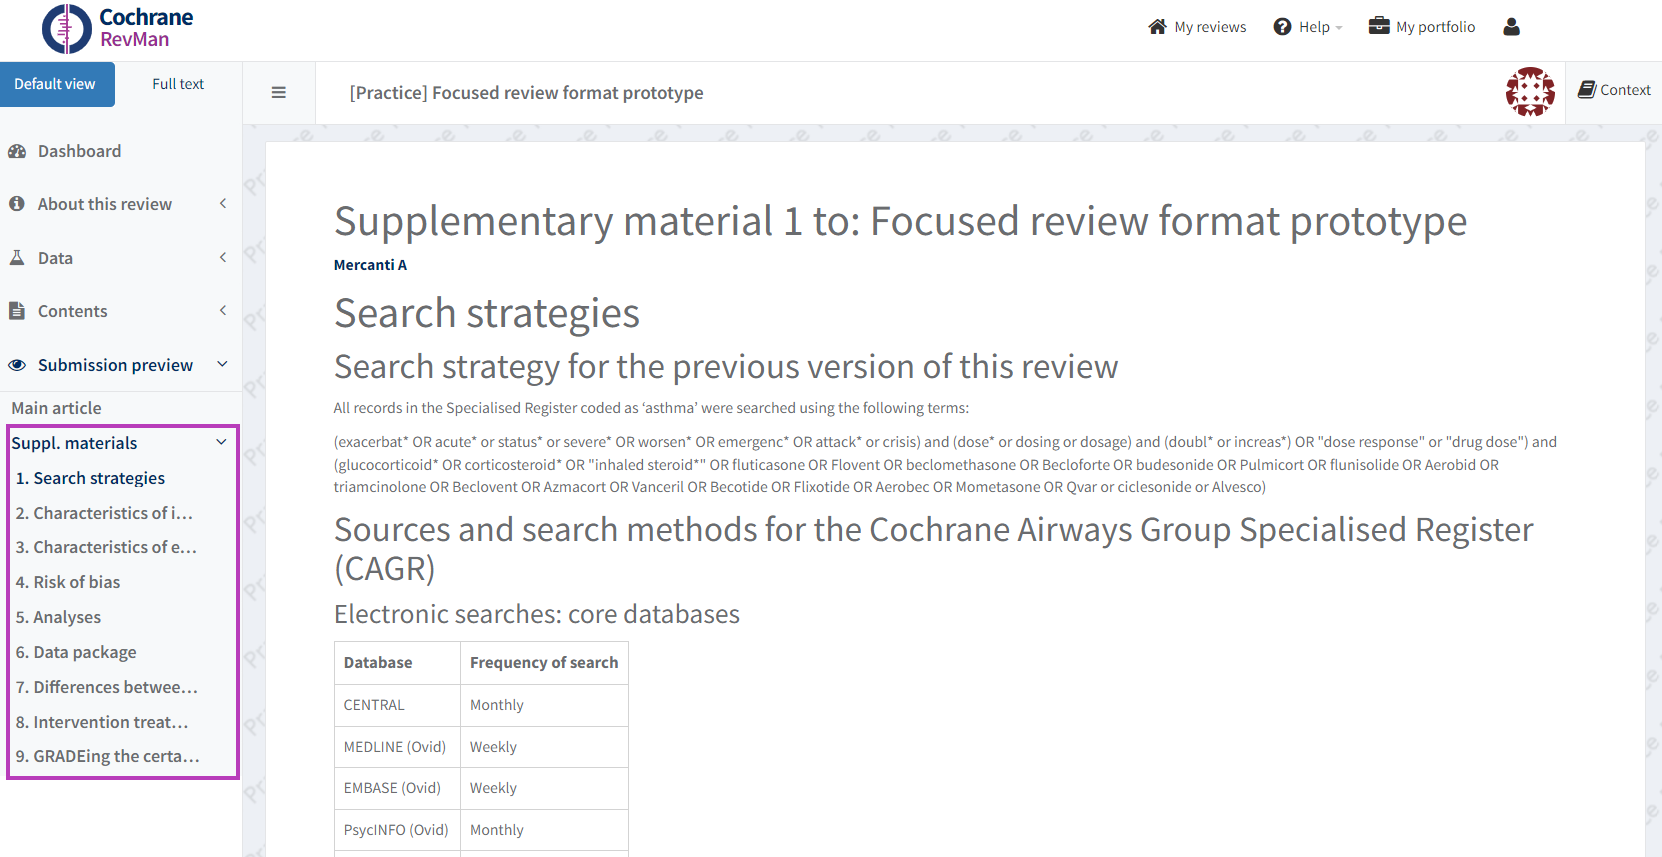Click the Help question mark icon
Viewport: 1662px width, 857px height.
click(x=1282, y=27)
